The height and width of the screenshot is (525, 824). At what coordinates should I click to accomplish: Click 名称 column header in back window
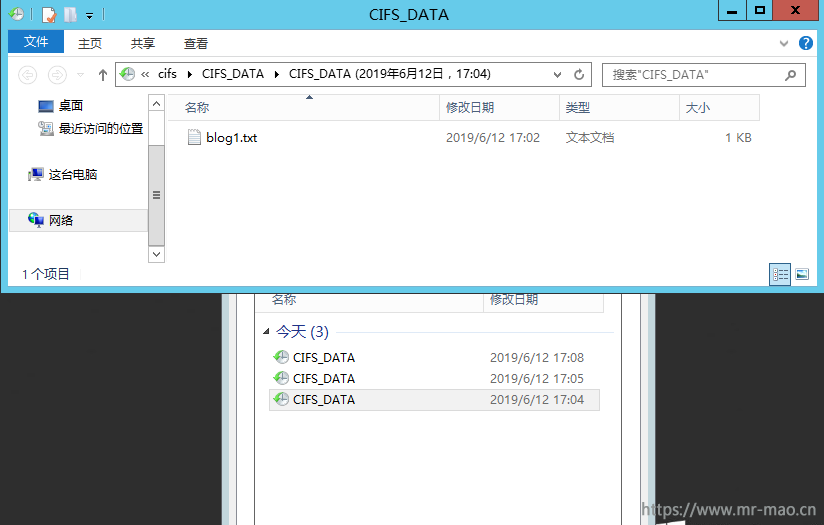369,302
